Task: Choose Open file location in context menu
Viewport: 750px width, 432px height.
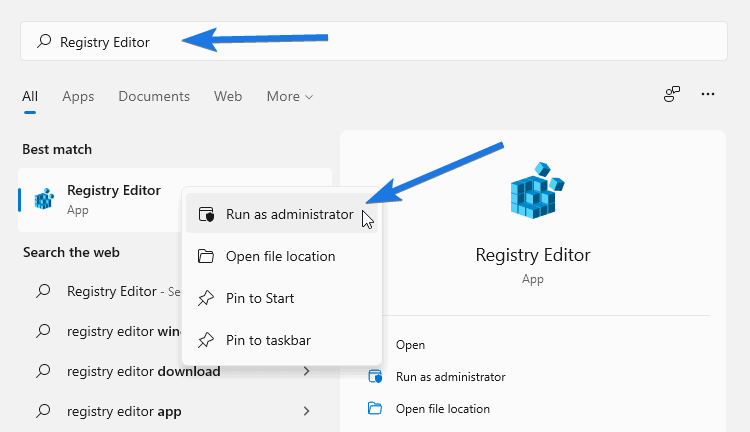Action: pyautogui.click(x=282, y=256)
